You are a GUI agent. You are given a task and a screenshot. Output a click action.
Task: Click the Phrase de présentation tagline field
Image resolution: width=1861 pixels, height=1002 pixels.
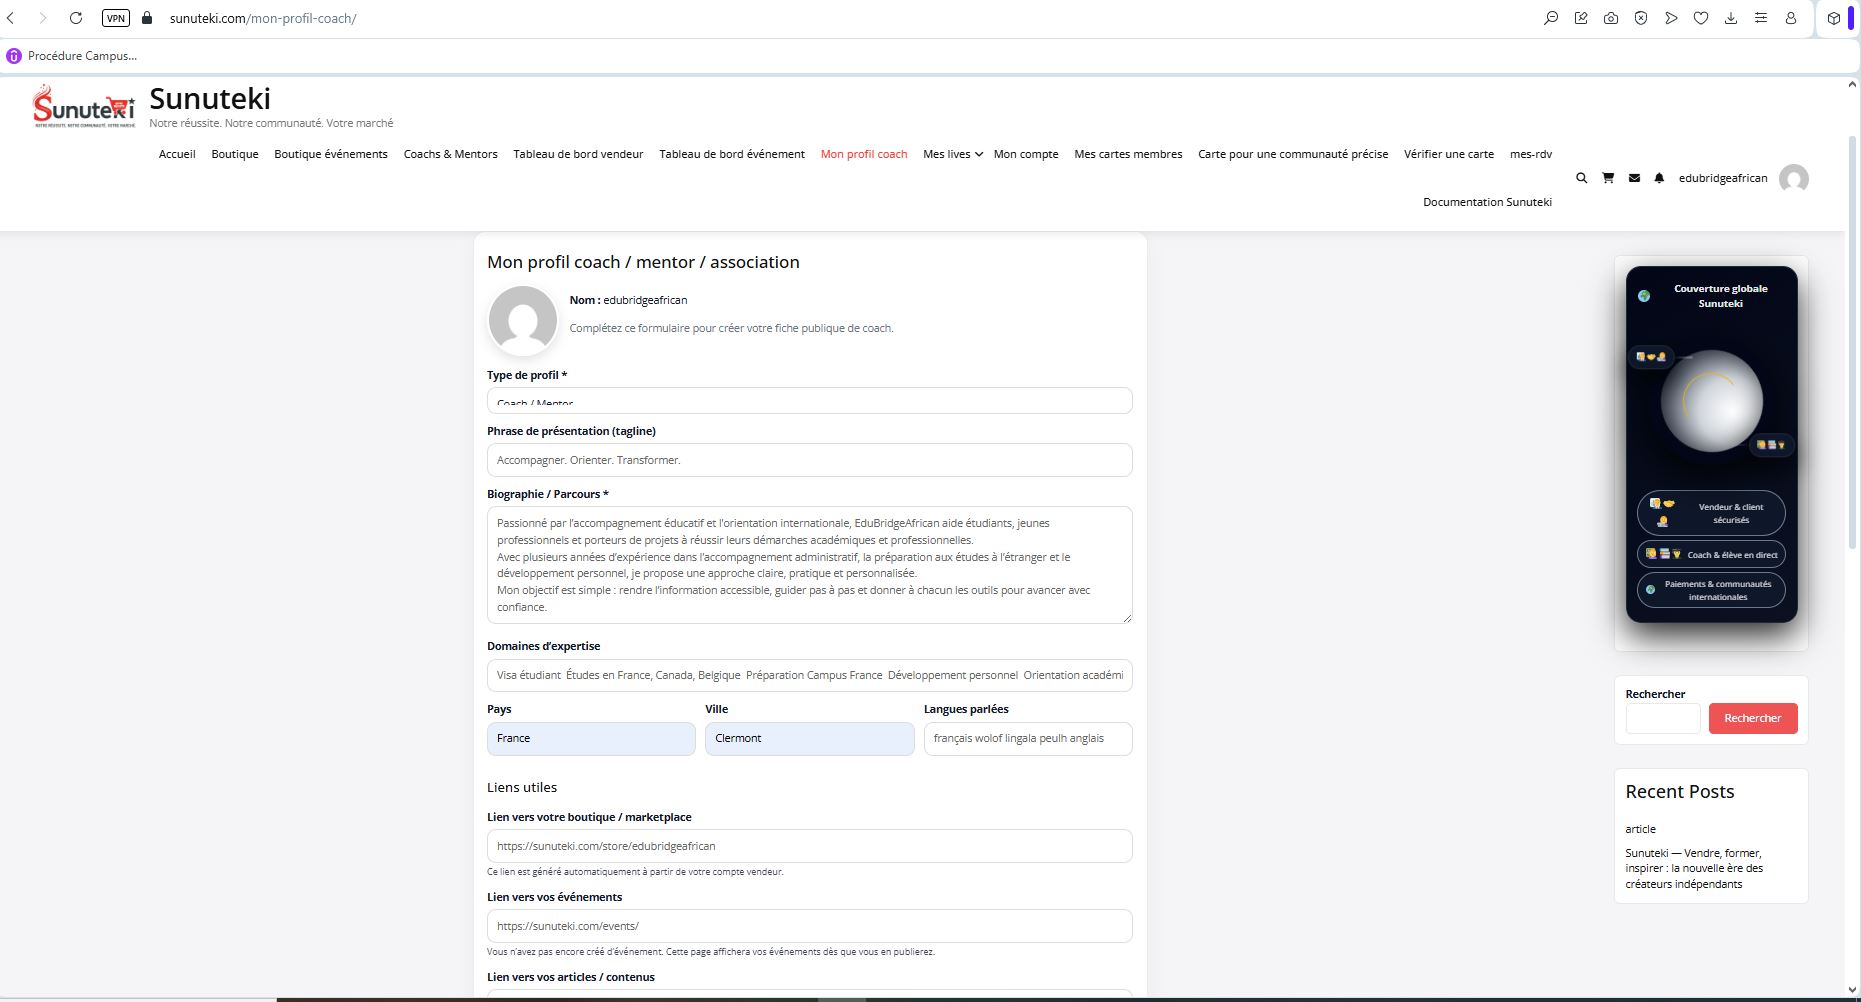(809, 460)
